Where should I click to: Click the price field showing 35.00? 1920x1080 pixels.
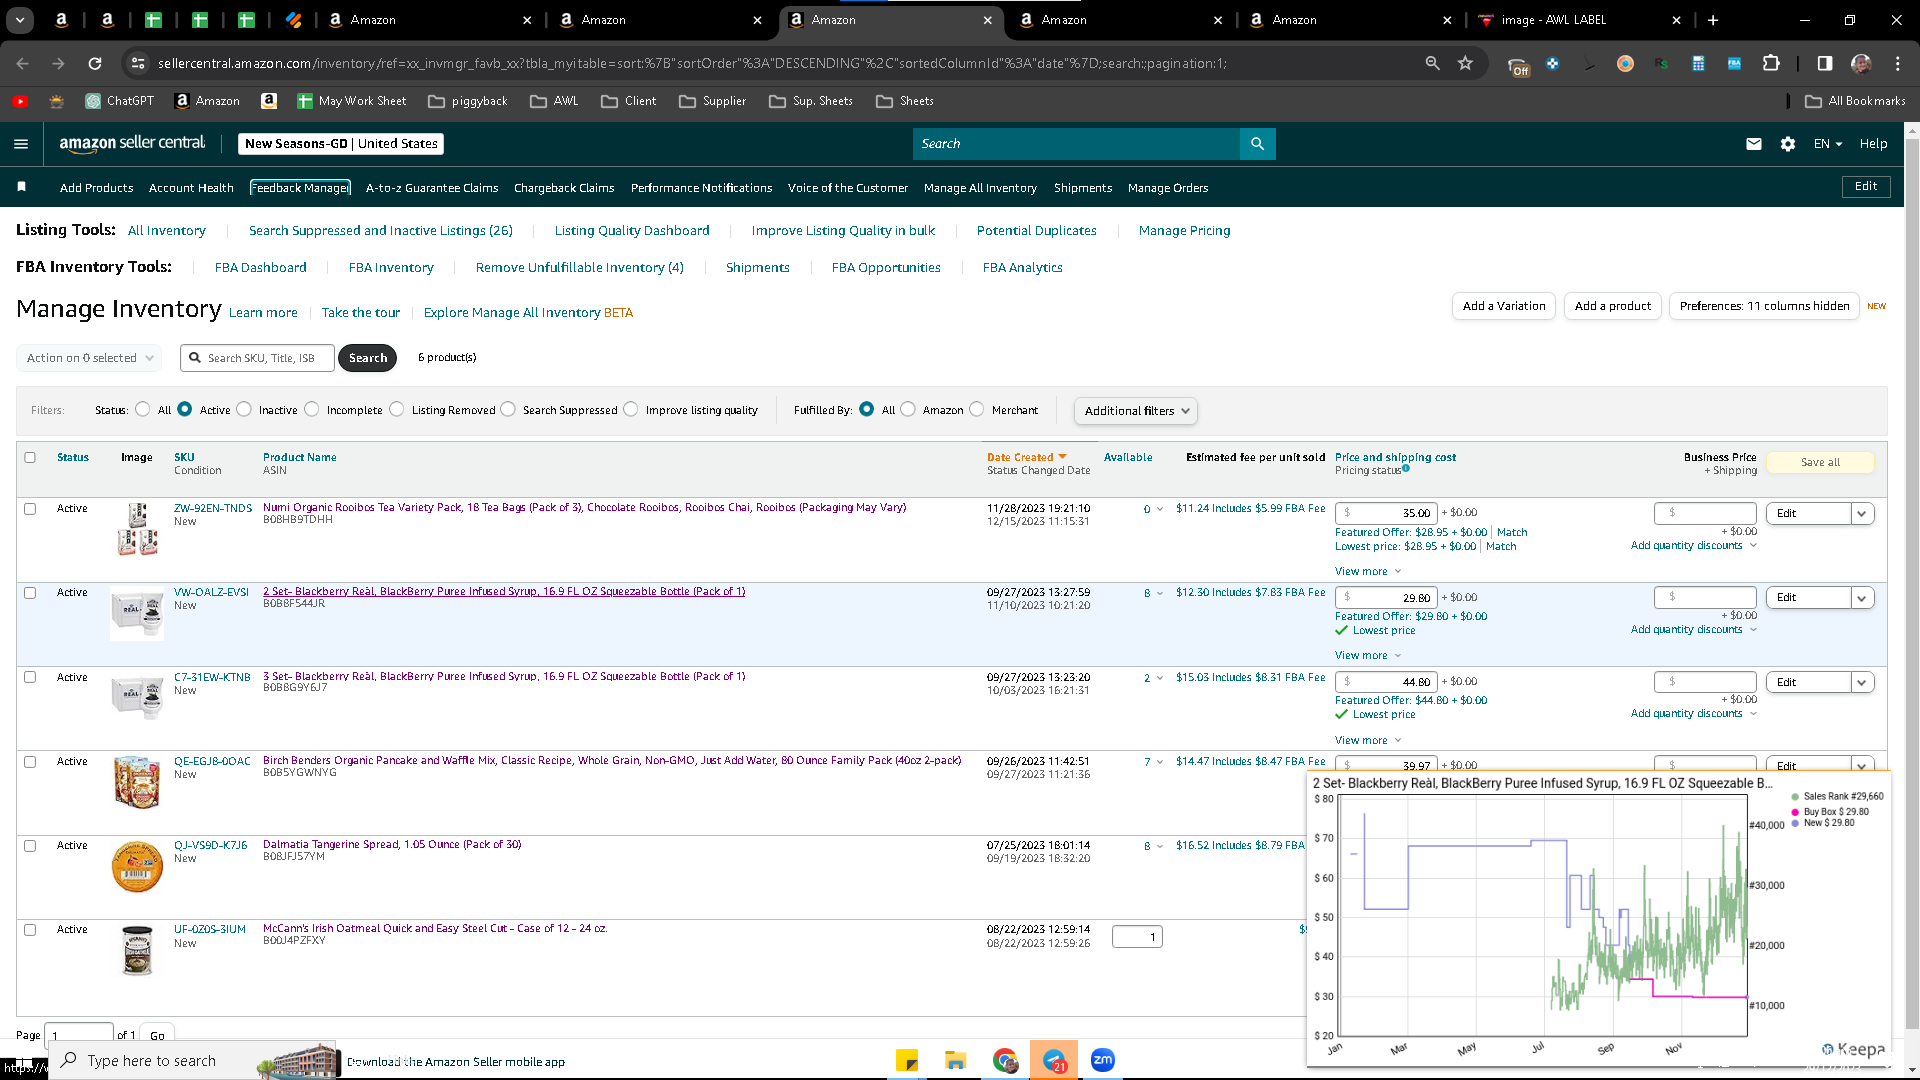(1386, 514)
